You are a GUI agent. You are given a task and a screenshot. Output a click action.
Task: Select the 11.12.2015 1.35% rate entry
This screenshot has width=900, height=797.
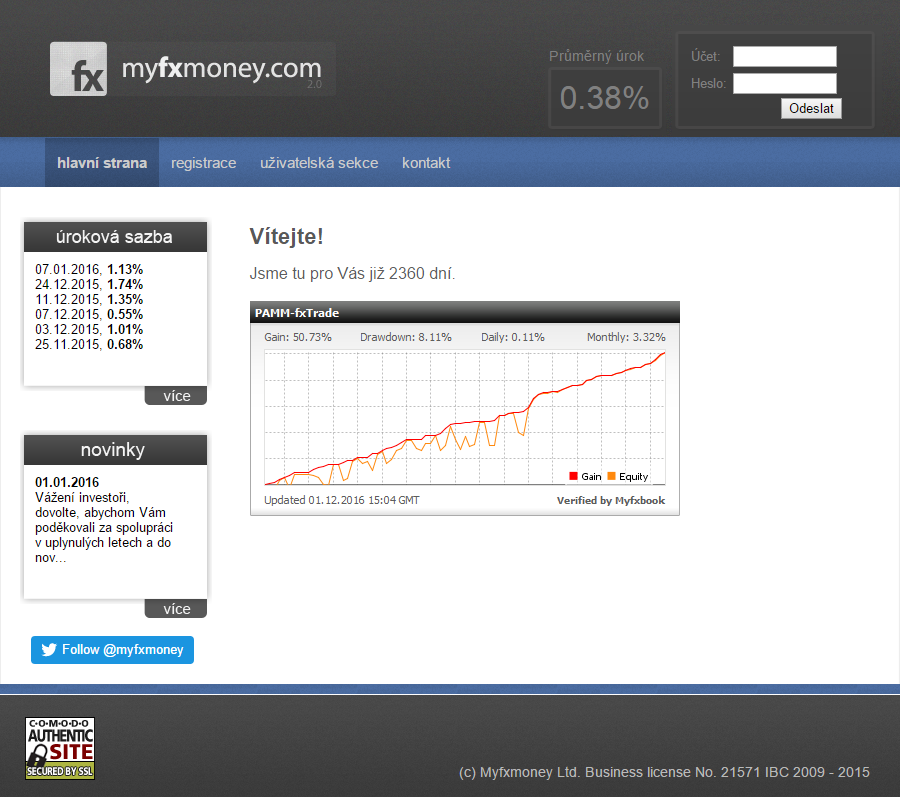(89, 299)
